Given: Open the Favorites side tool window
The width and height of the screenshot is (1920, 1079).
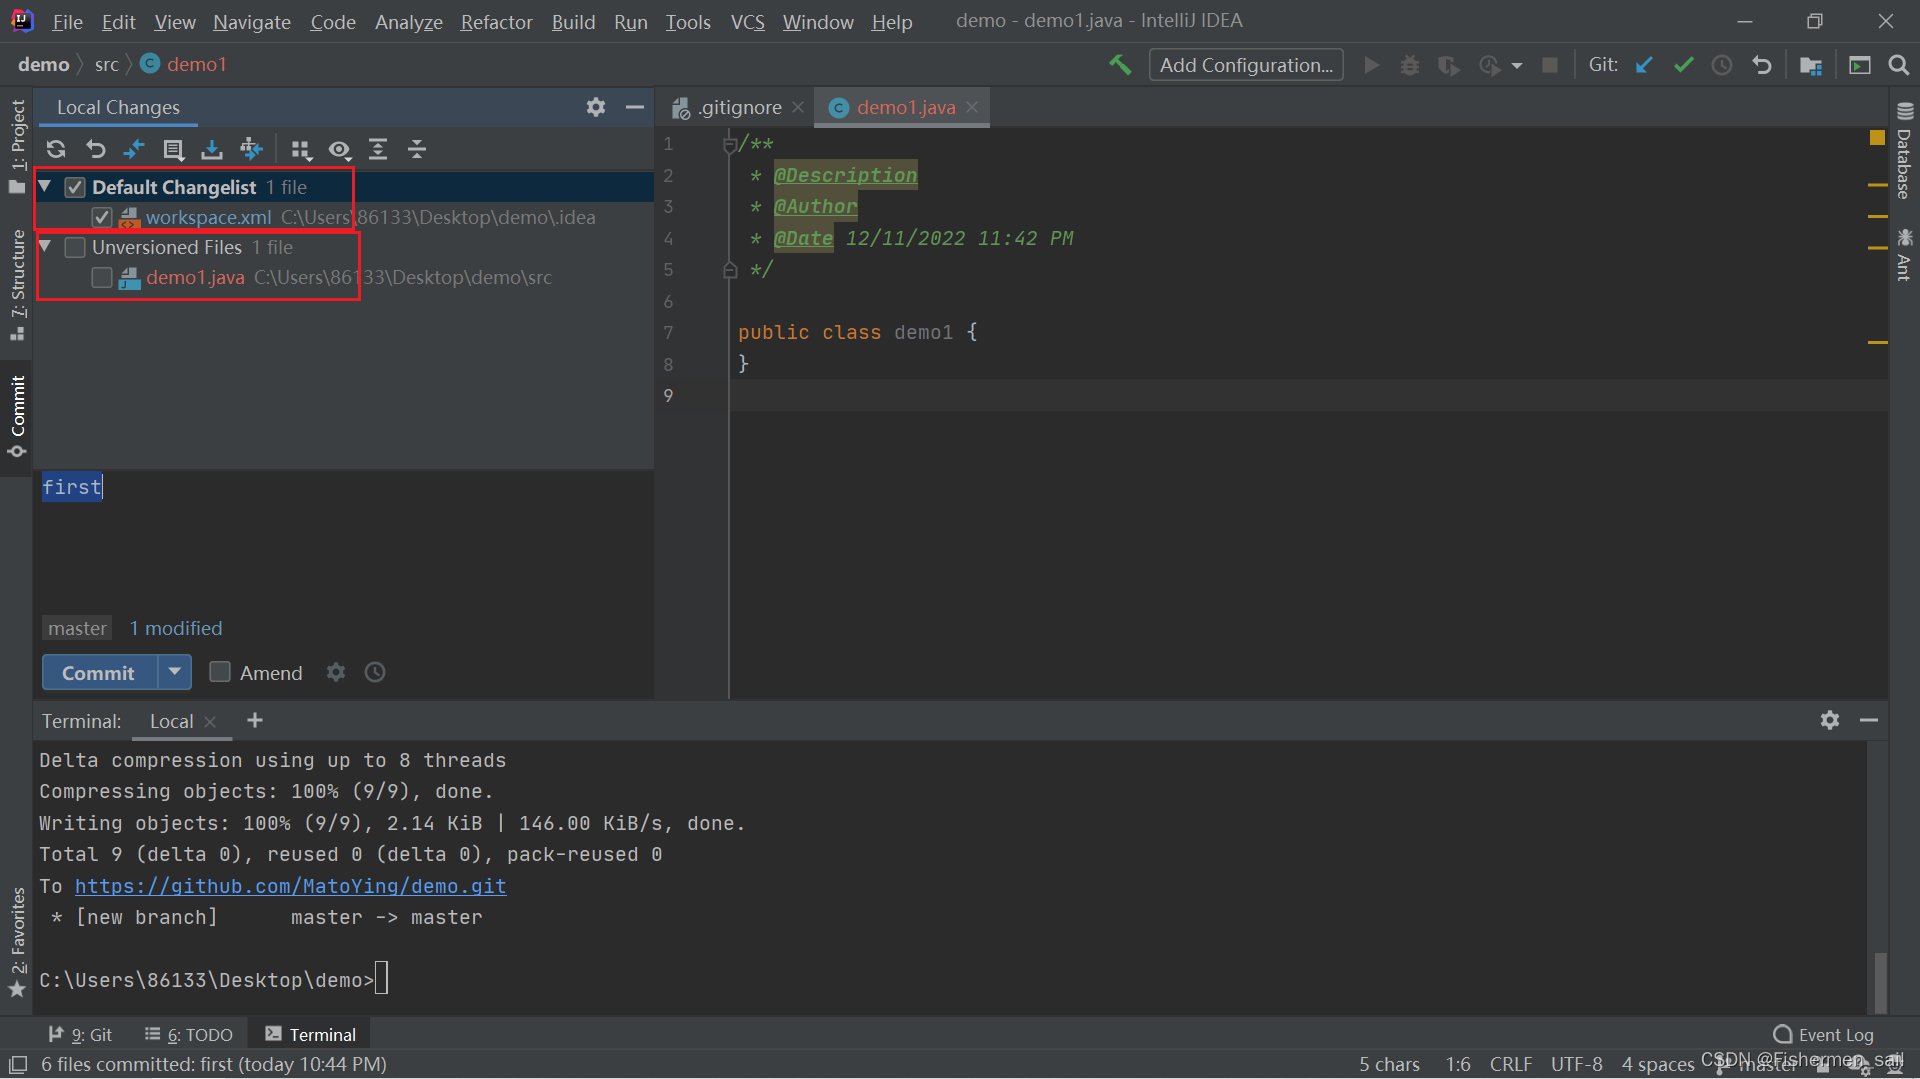Looking at the screenshot, I should [x=17, y=941].
